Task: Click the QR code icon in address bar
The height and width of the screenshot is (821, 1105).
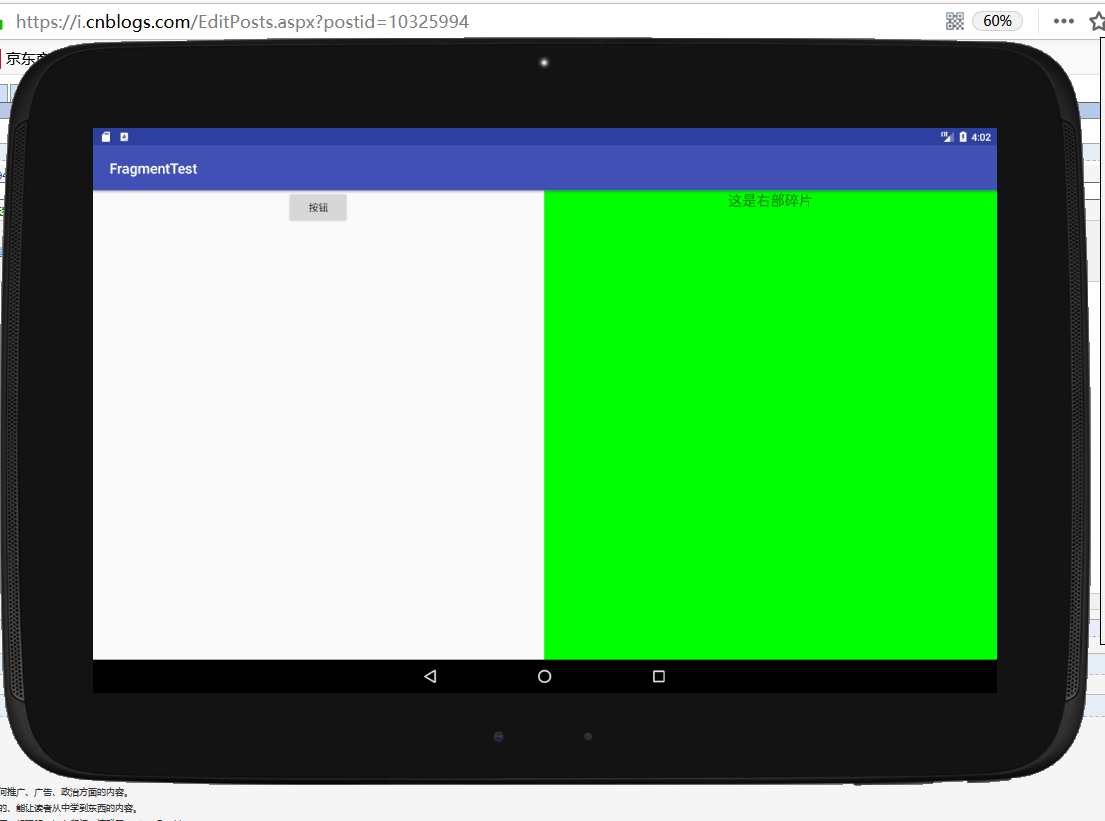Action: [954, 21]
